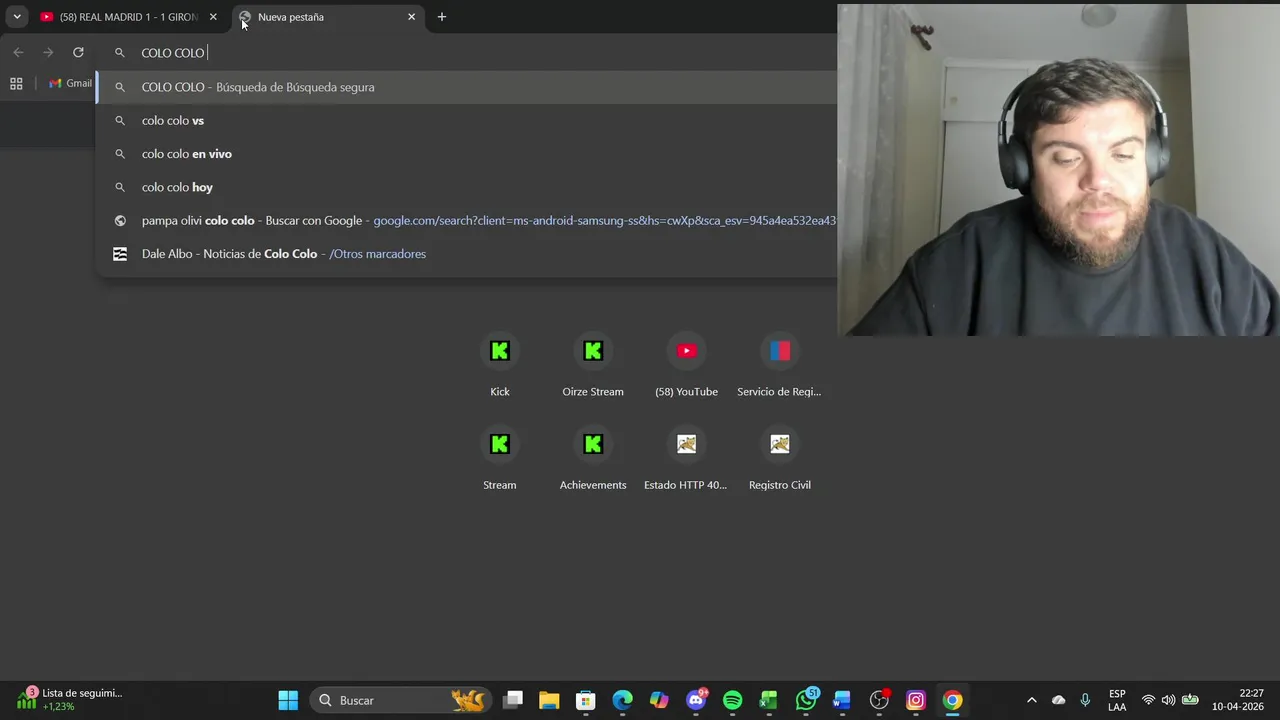Open the Servicio de Regi... shortcut
This screenshot has width=1280, height=720.
coord(779,365)
